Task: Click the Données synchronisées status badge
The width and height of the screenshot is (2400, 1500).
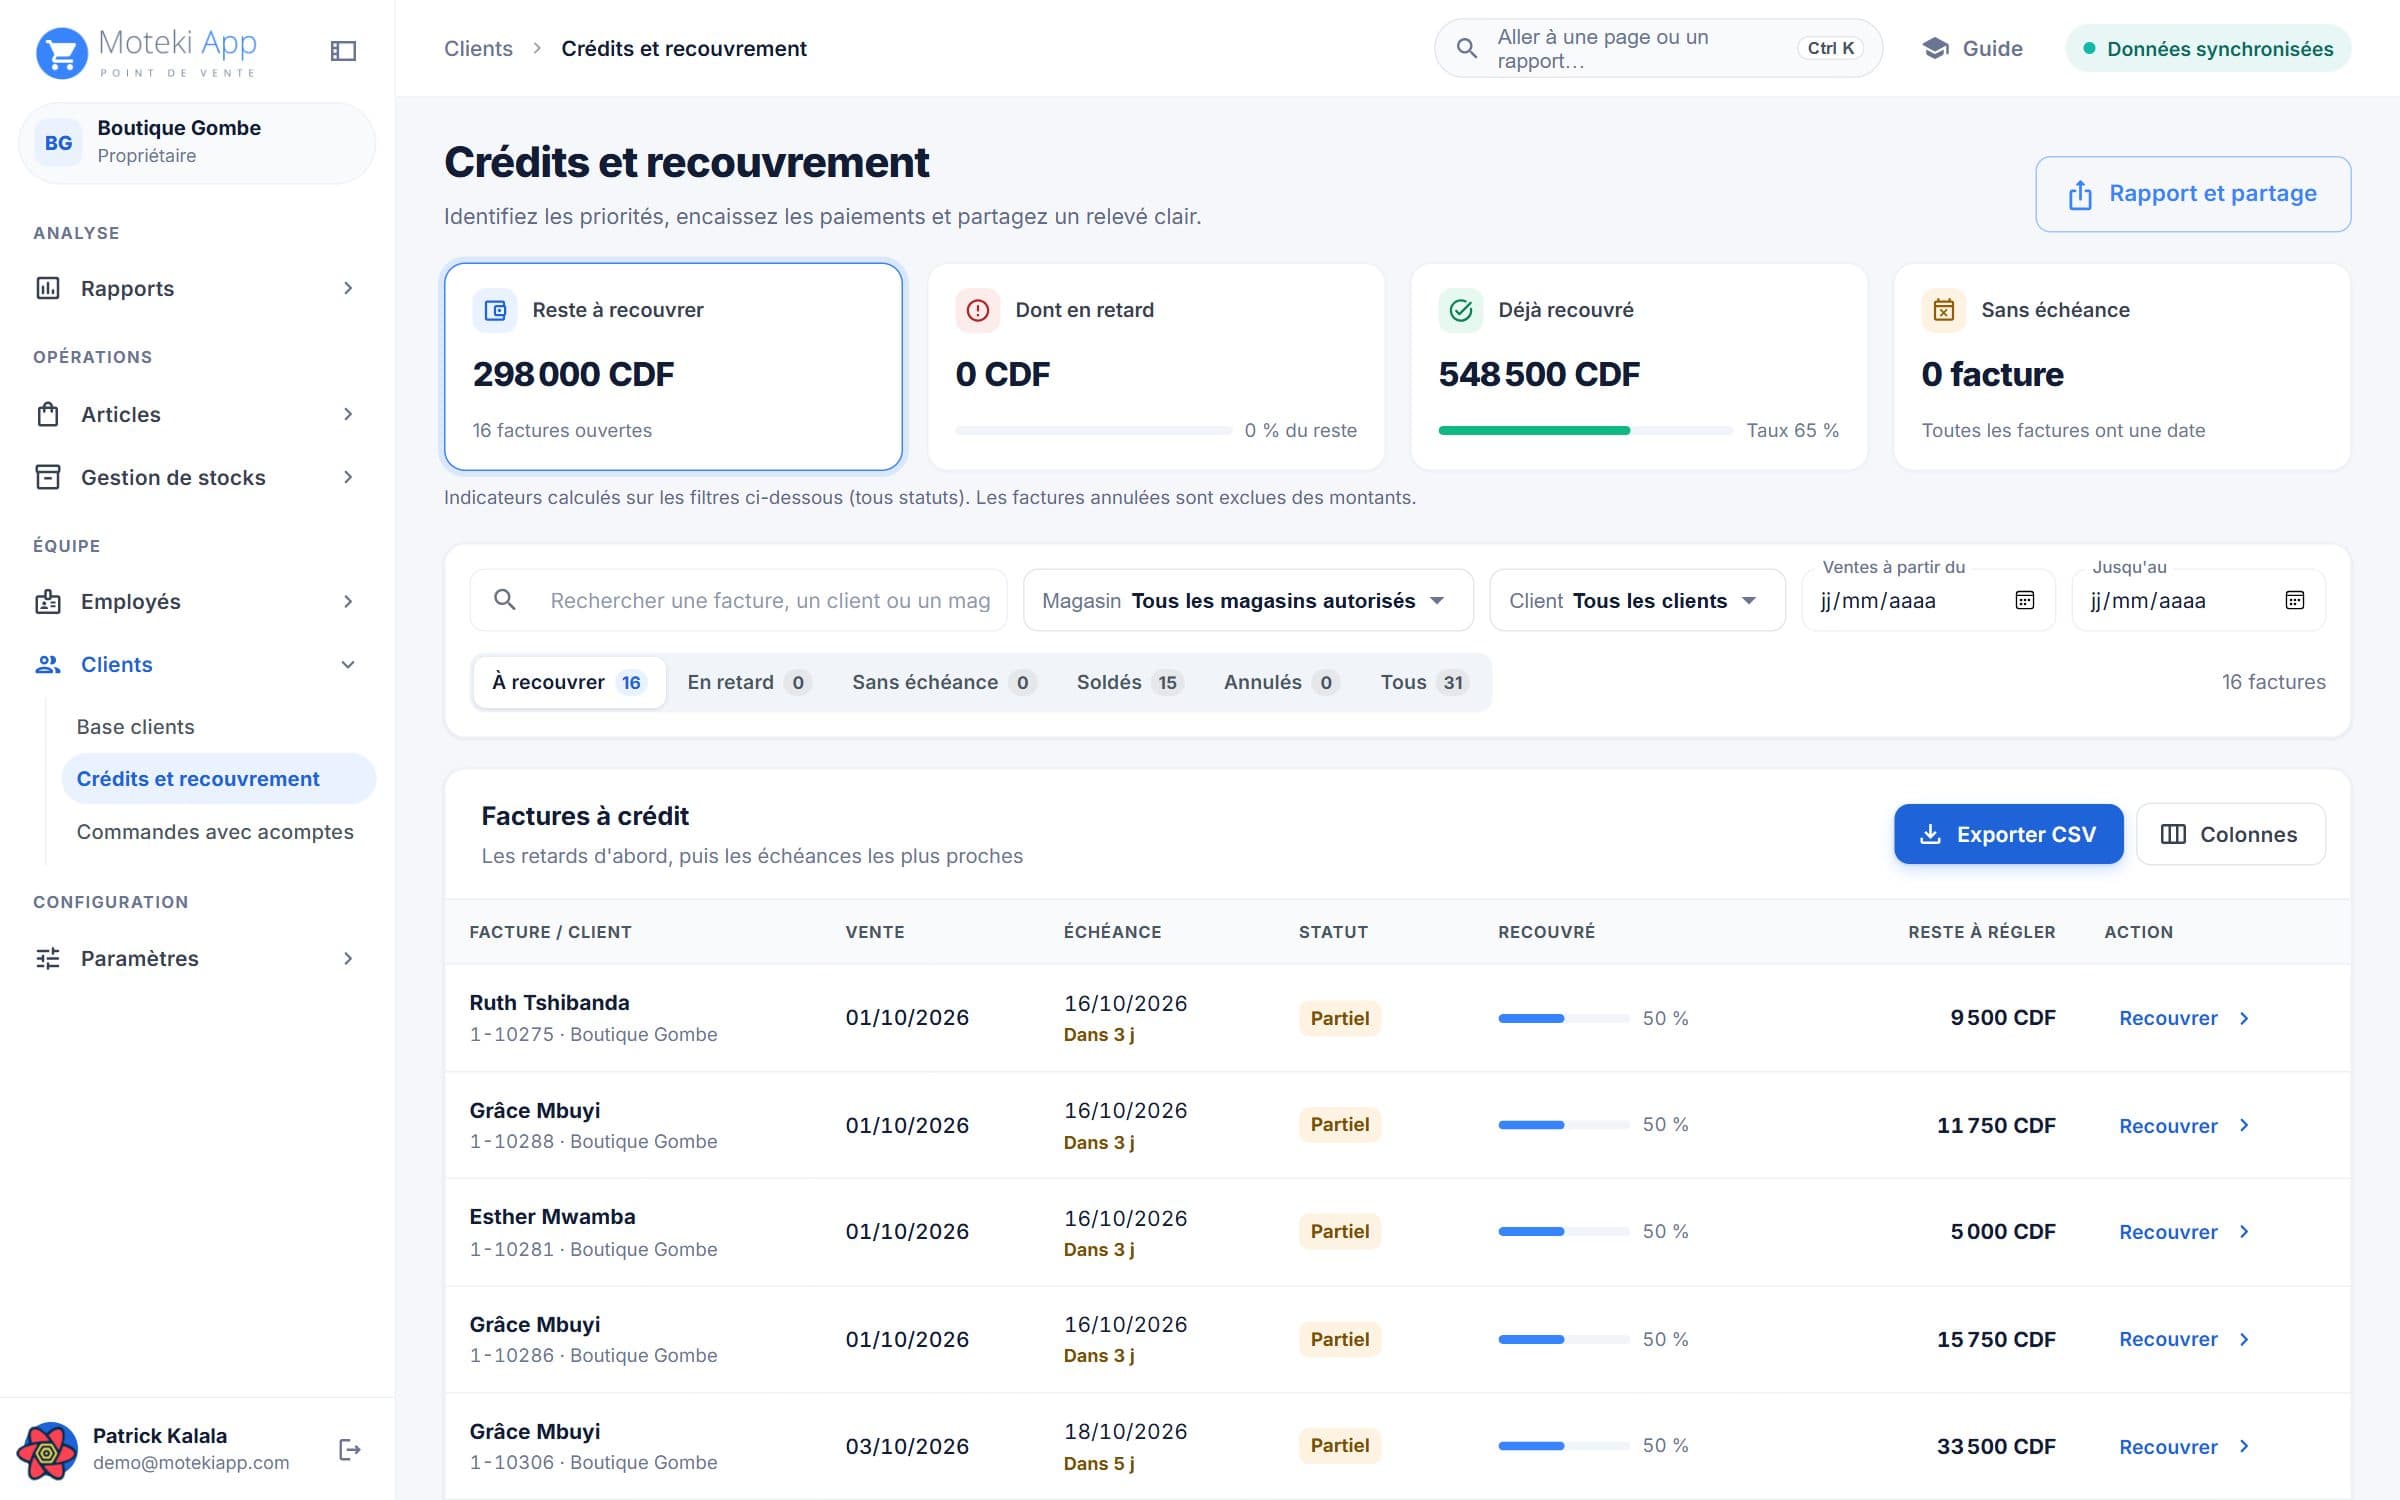Action: [x=2208, y=48]
